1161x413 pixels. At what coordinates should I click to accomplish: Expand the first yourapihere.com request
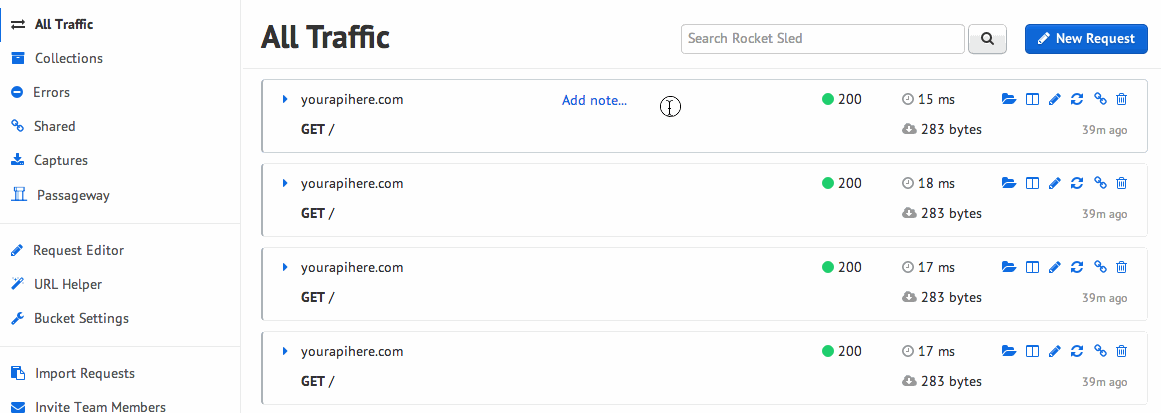click(285, 99)
